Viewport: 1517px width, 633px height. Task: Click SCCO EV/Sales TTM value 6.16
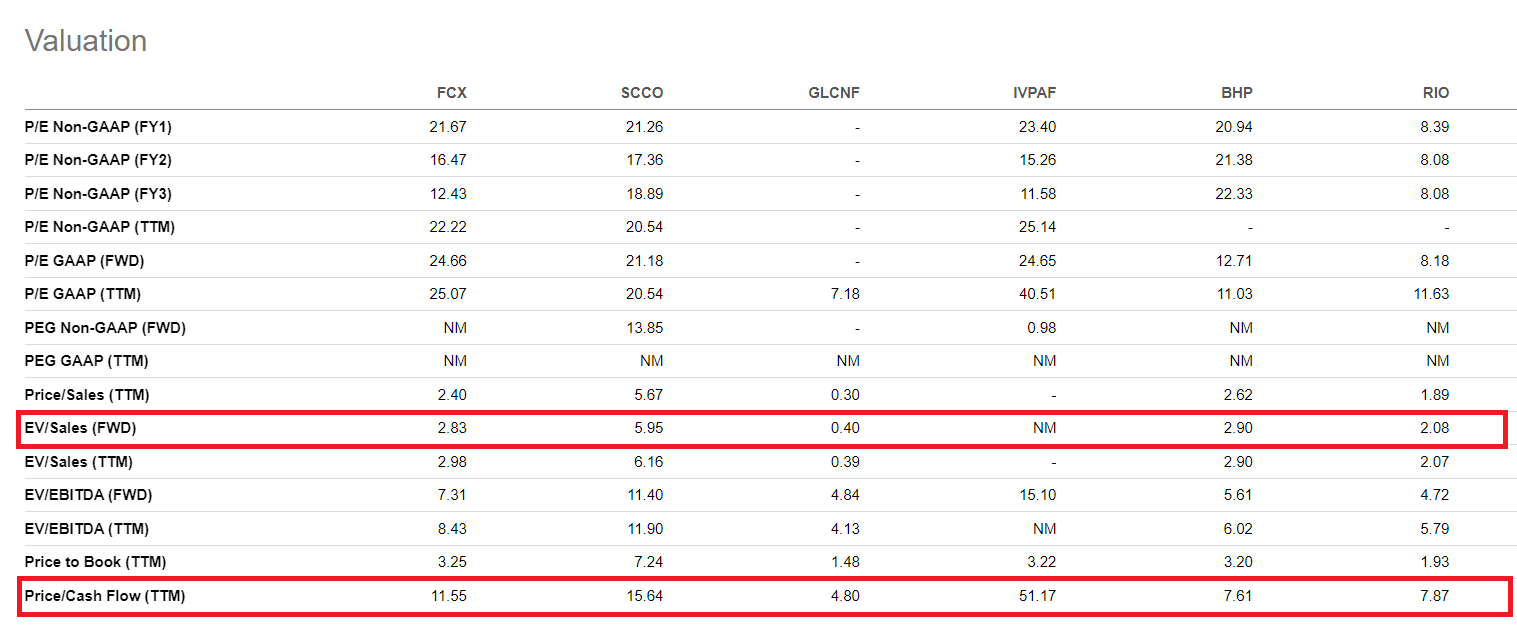click(648, 462)
